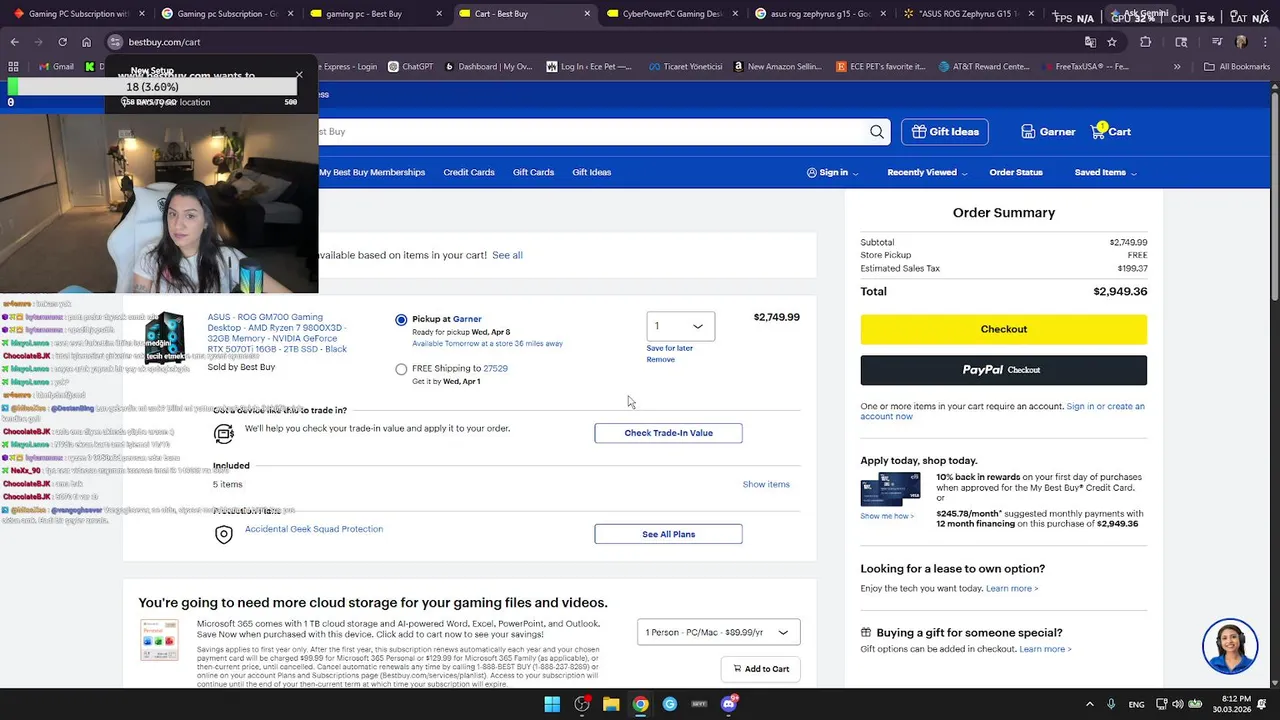Open Credit Cards menu item
Image resolution: width=1280 pixels, height=720 pixels.
pyautogui.click(x=469, y=172)
